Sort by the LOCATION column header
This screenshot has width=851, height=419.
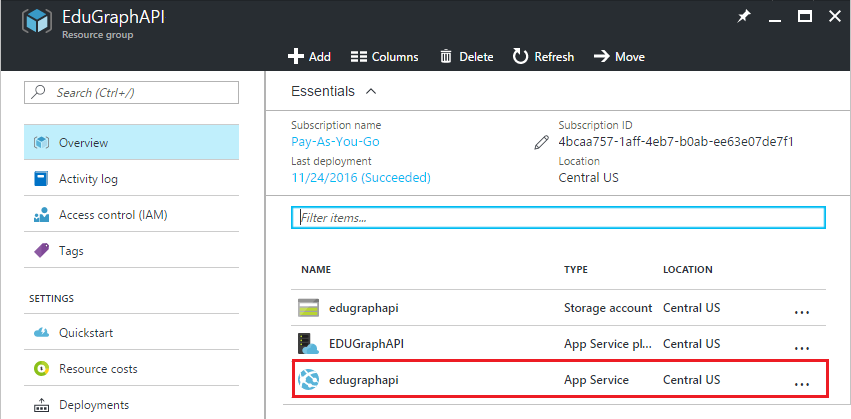(688, 269)
